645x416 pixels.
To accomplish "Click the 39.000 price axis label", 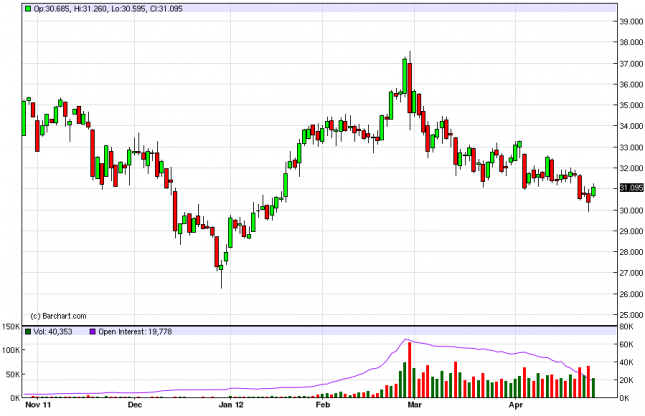I will (x=631, y=21).
